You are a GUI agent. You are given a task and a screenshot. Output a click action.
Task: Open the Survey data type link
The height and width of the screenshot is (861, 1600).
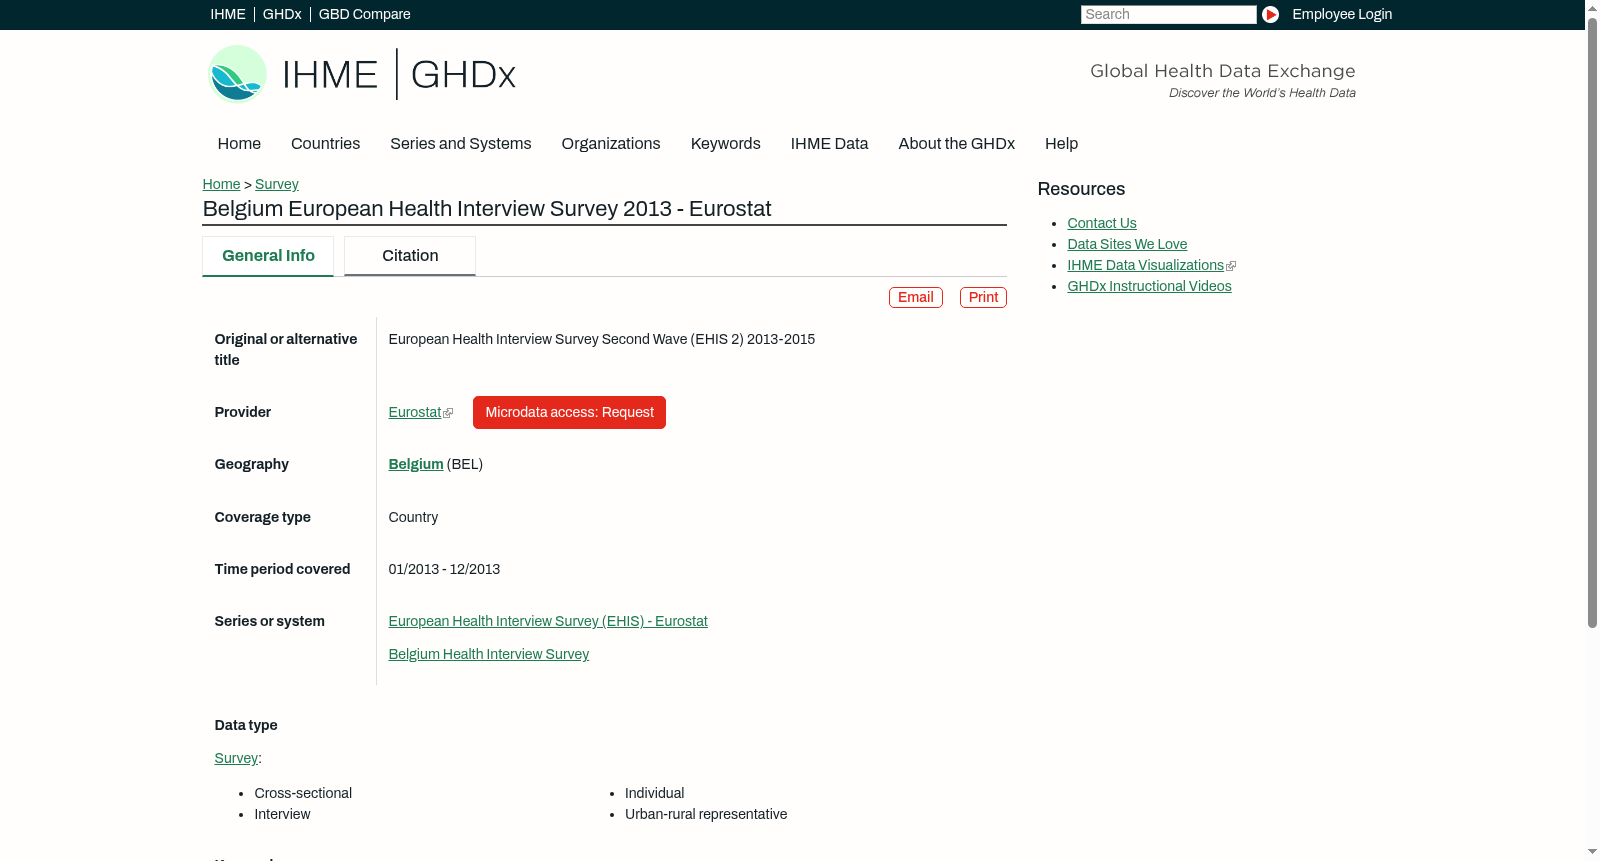(x=236, y=758)
